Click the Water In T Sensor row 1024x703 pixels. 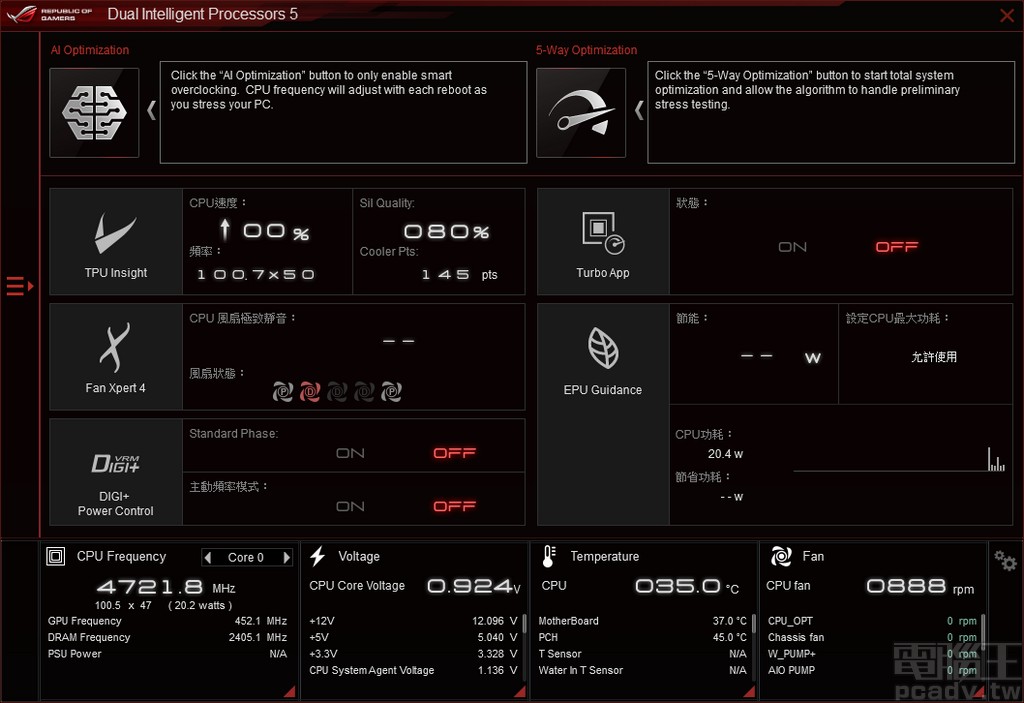[643, 670]
